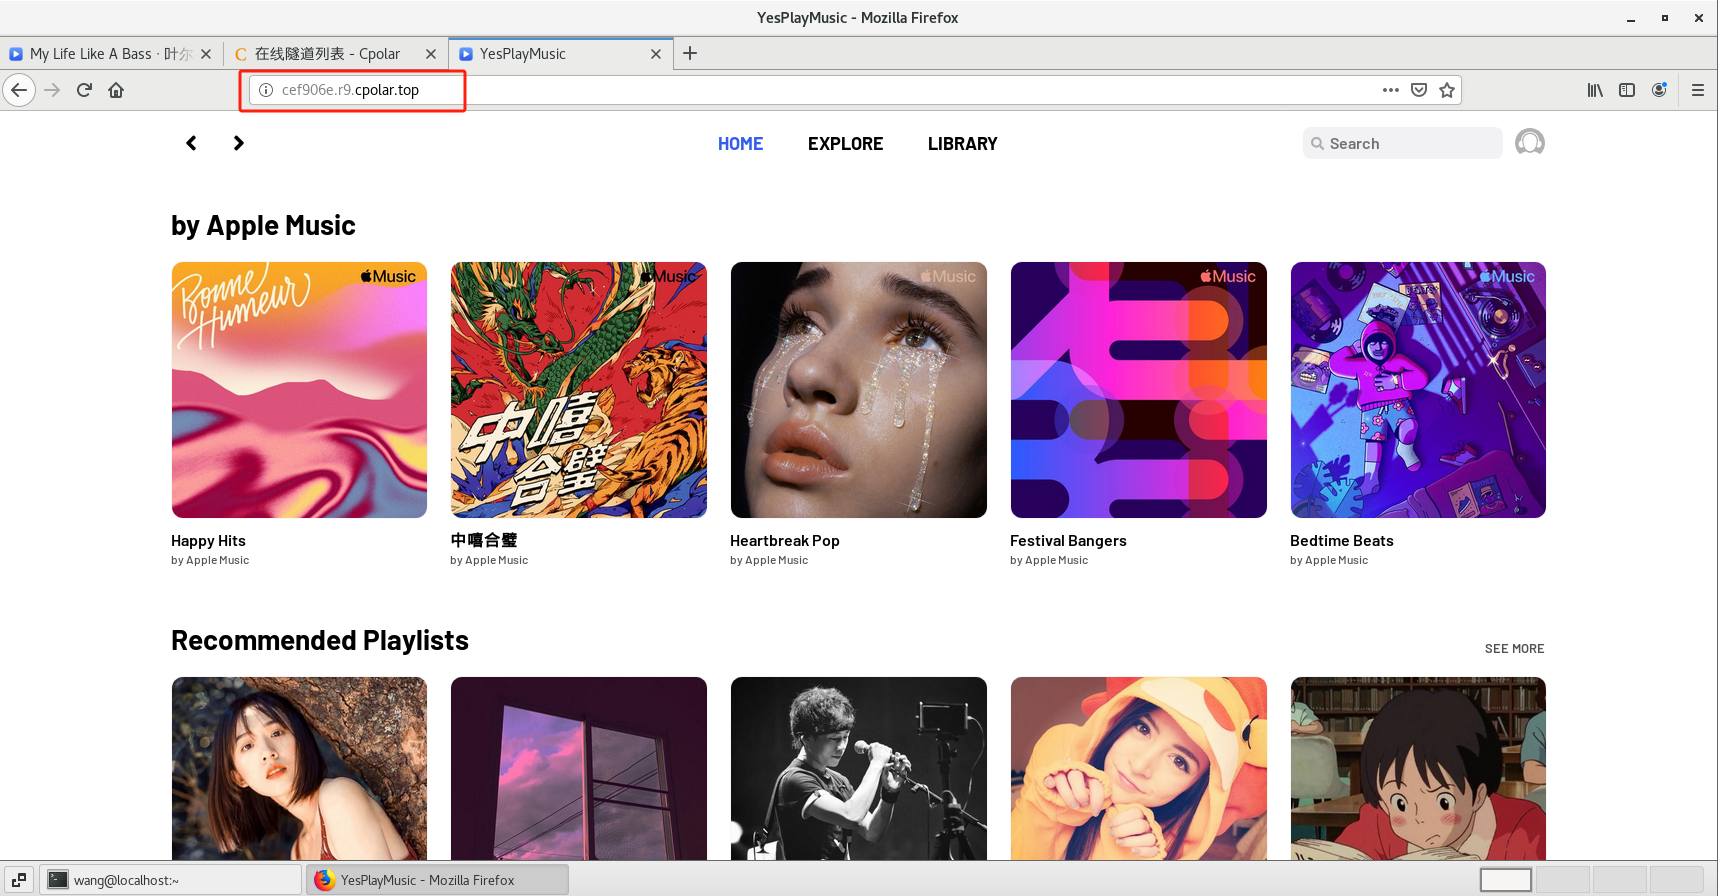This screenshot has height=896, width=1718.
Task: Toggle the Firefox sidebar view
Action: pyautogui.click(x=1627, y=90)
